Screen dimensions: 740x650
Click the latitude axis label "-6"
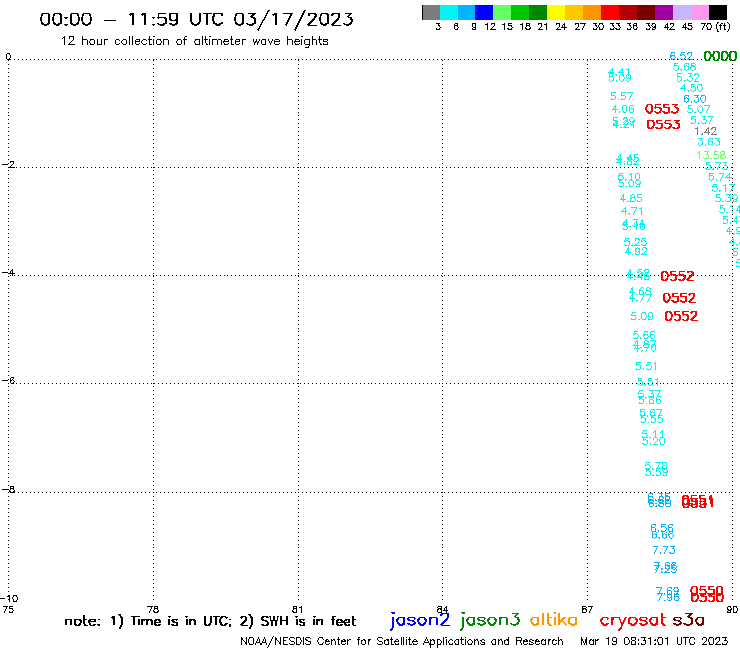8,380
